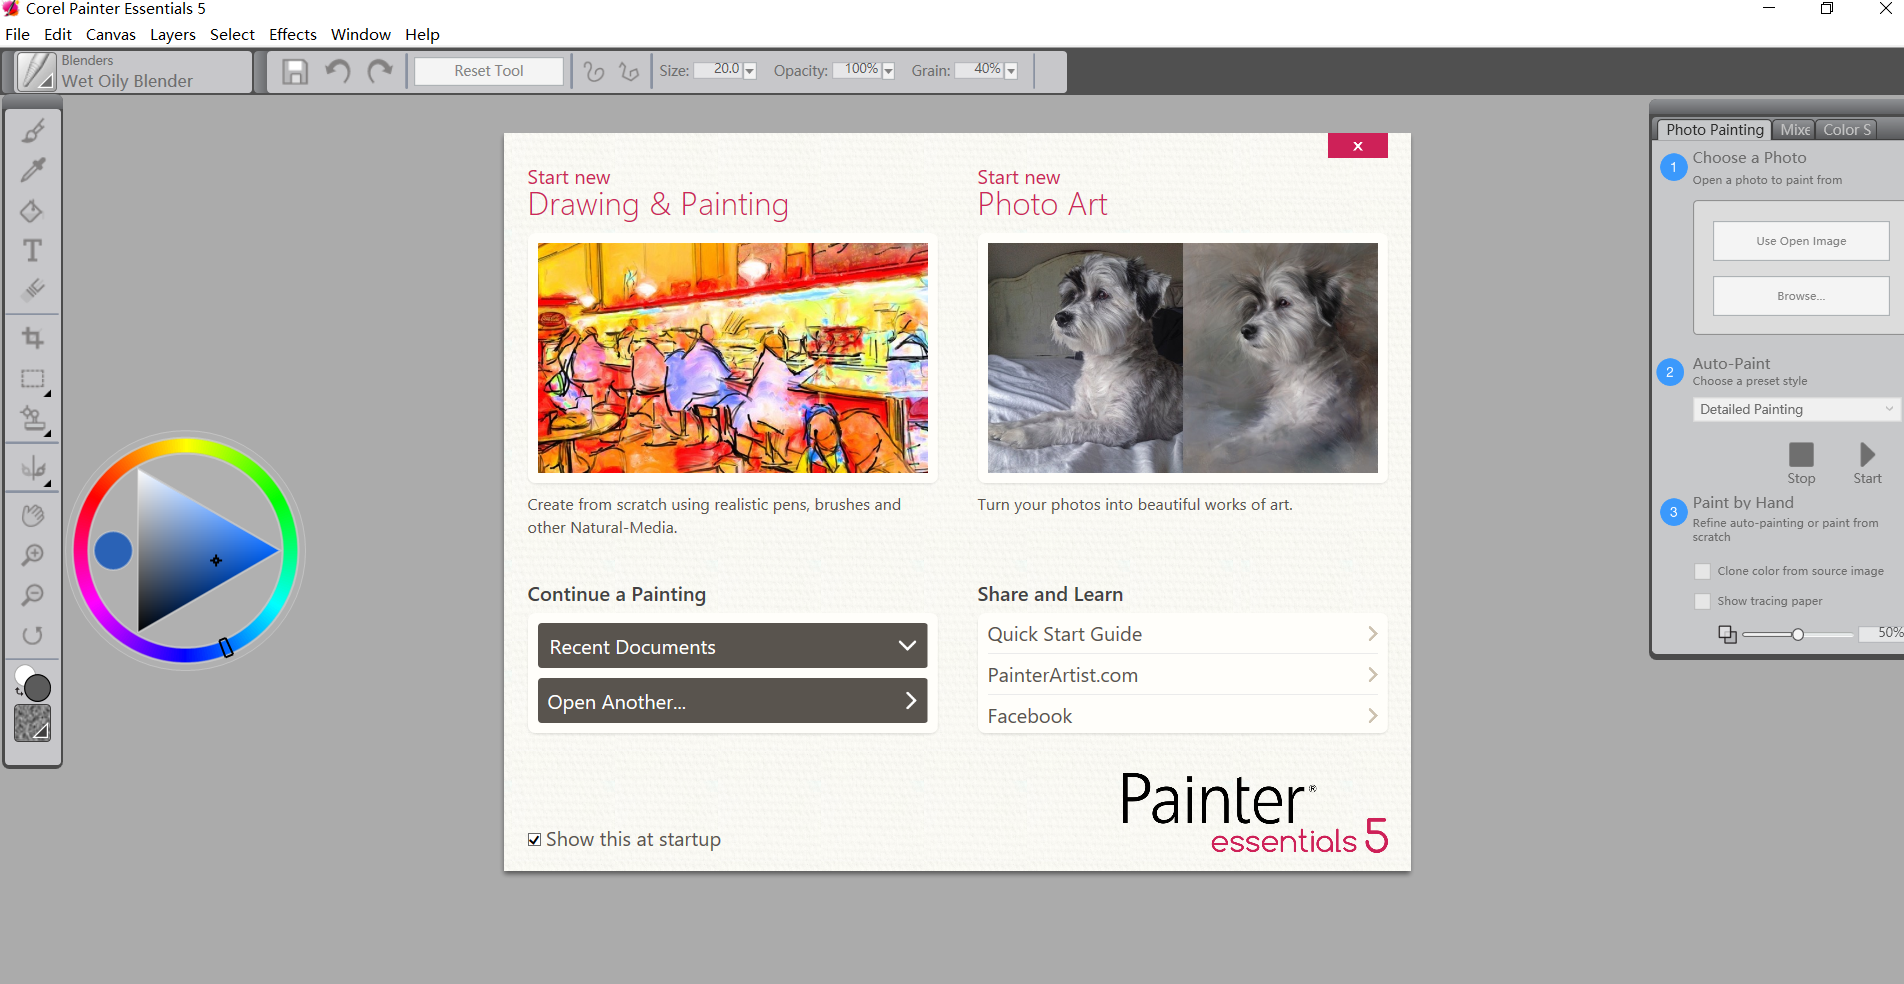The width and height of the screenshot is (1904, 984).
Task: Open the Opacity slider dropdown arrow
Action: [x=888, y=71]
